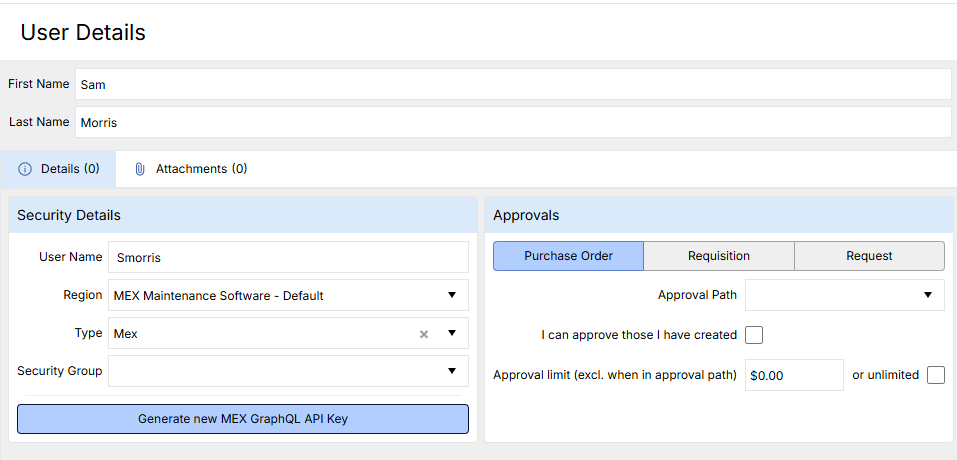Generate new MEX GraphQL API Key
The image size is (957, 460).
point(242,419)
